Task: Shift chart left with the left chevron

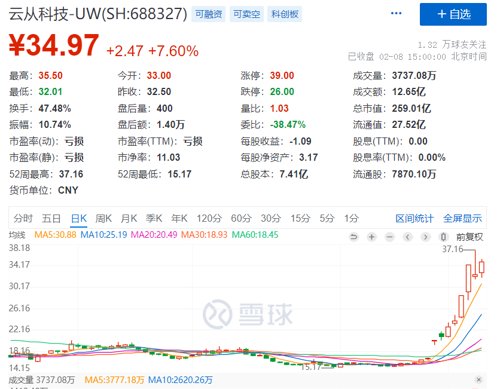Action: [407, 237]
